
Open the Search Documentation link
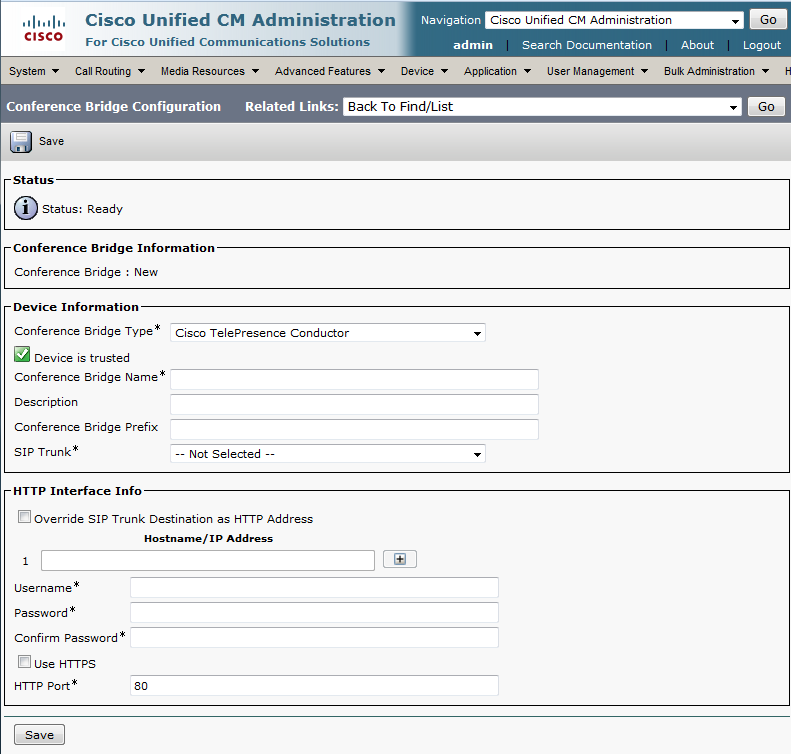tap(587, 45)
